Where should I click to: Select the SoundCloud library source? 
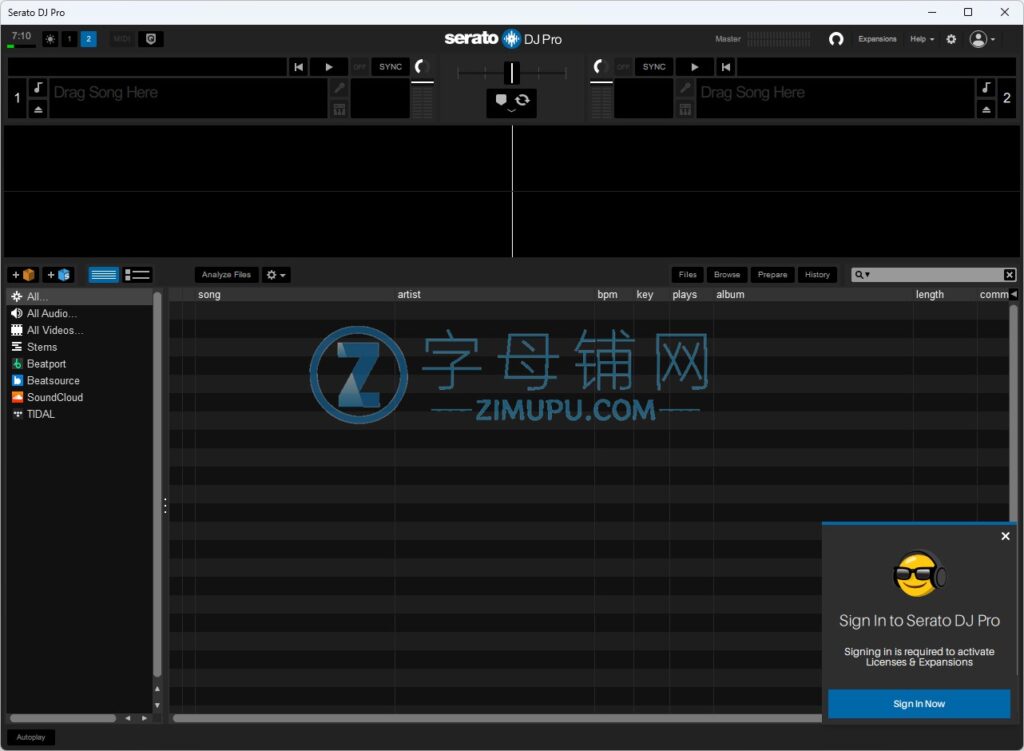click(54, 397)
